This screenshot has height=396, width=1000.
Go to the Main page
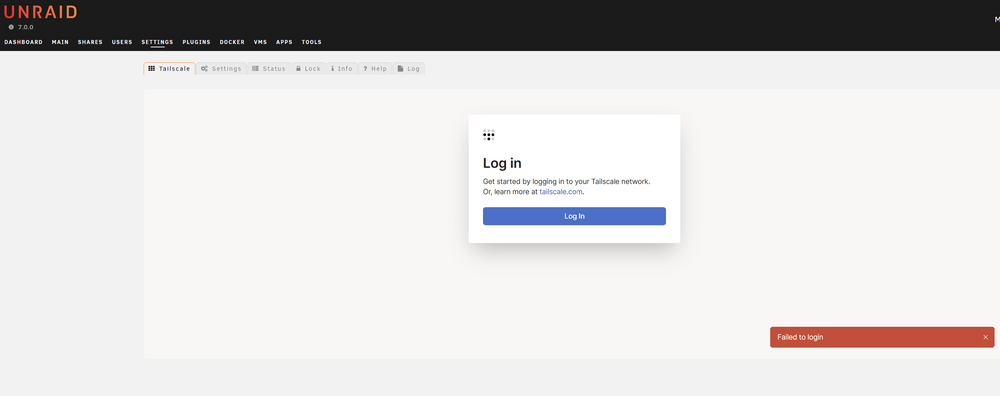(x=60, y=42)
